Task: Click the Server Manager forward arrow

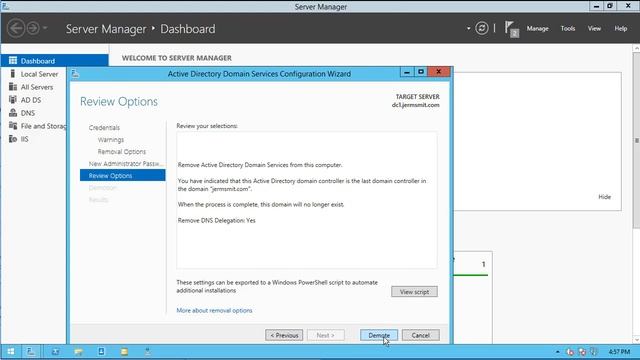Action: (x=33, y=28)
